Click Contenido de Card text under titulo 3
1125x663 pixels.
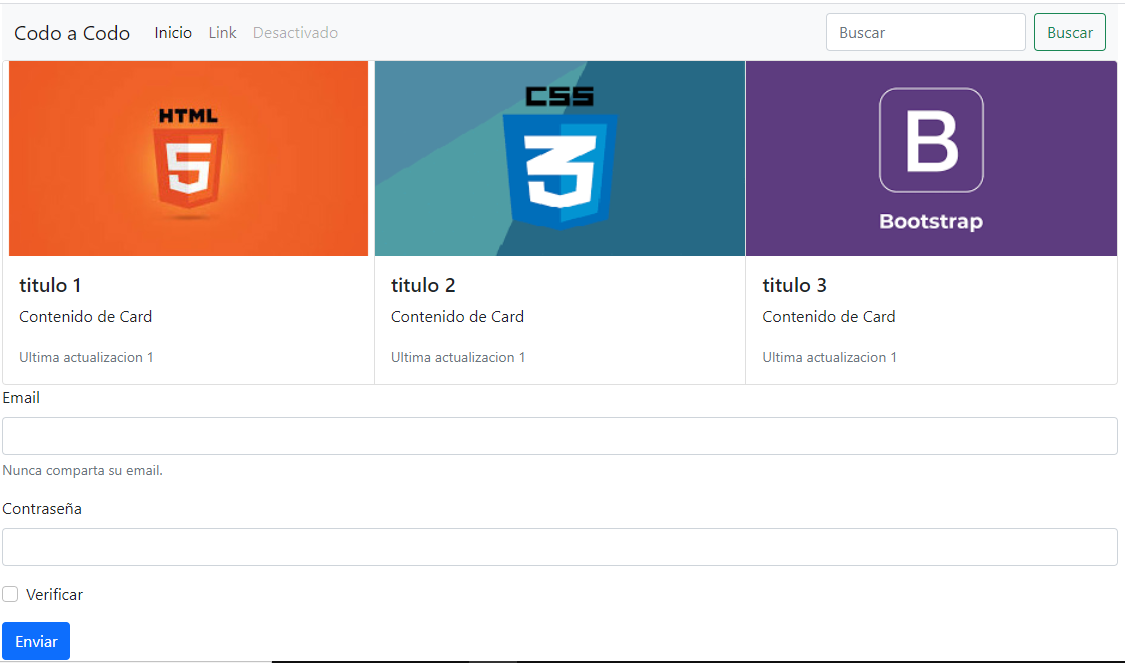[828, 317]
